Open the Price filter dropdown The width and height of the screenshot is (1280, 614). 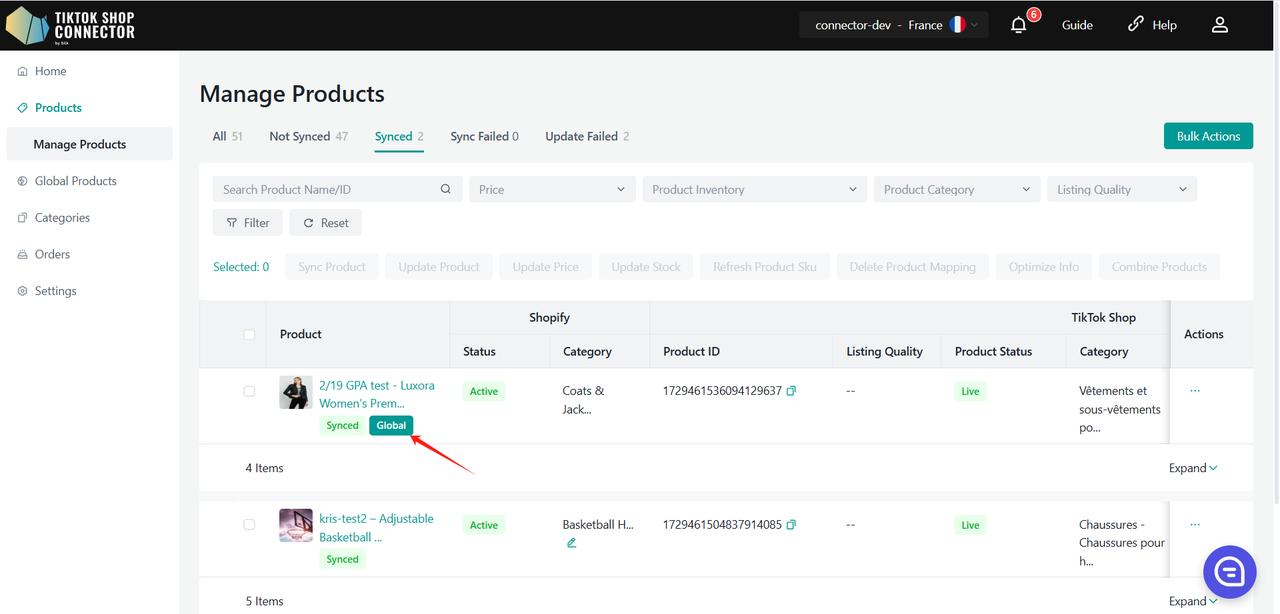pos(552,189)
